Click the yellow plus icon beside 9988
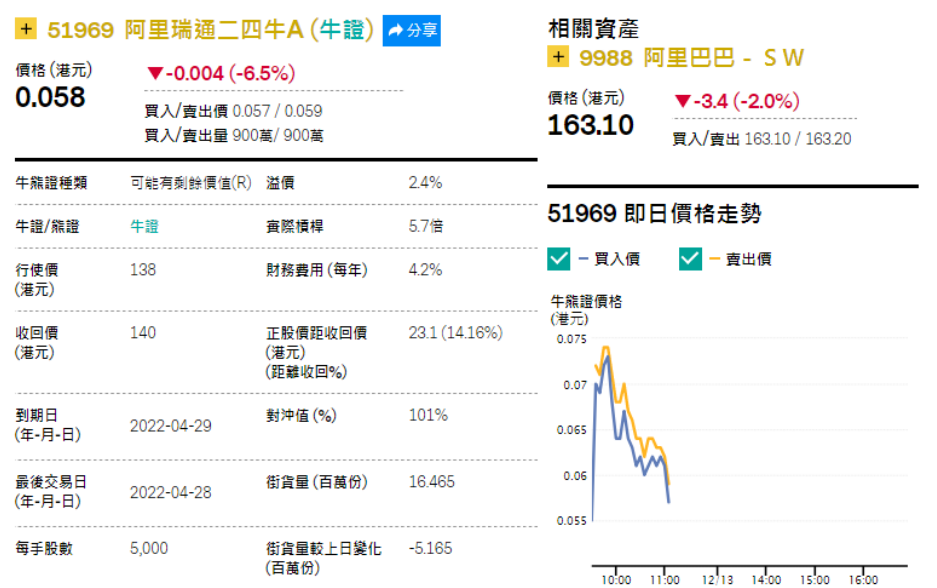937x588 pixels. 558,57
